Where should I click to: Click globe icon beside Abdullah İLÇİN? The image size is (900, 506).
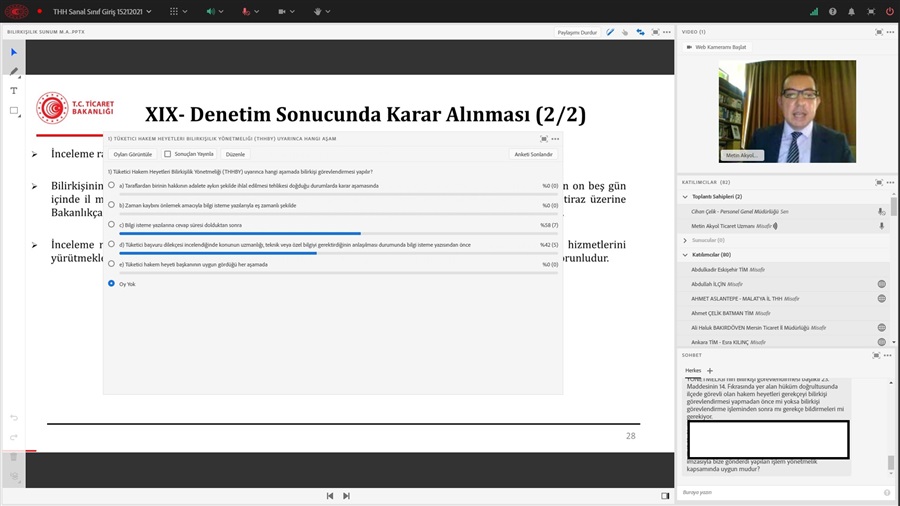pyautogui.click(x=882, y=284)
